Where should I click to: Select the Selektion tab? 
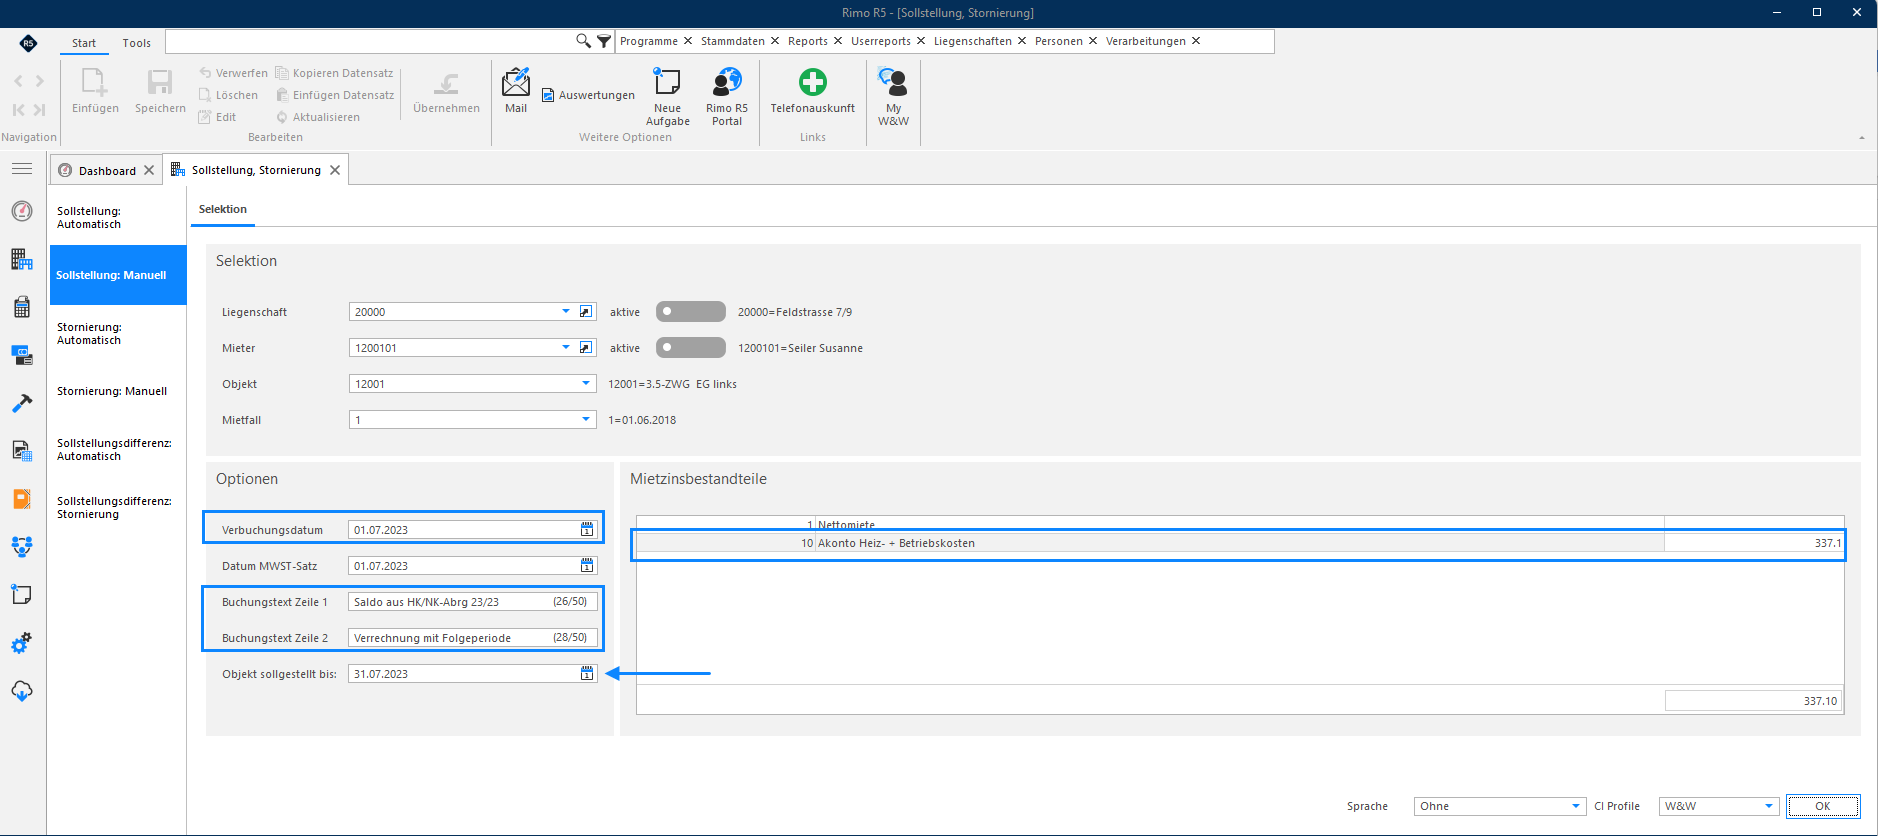tap(223, 209)
